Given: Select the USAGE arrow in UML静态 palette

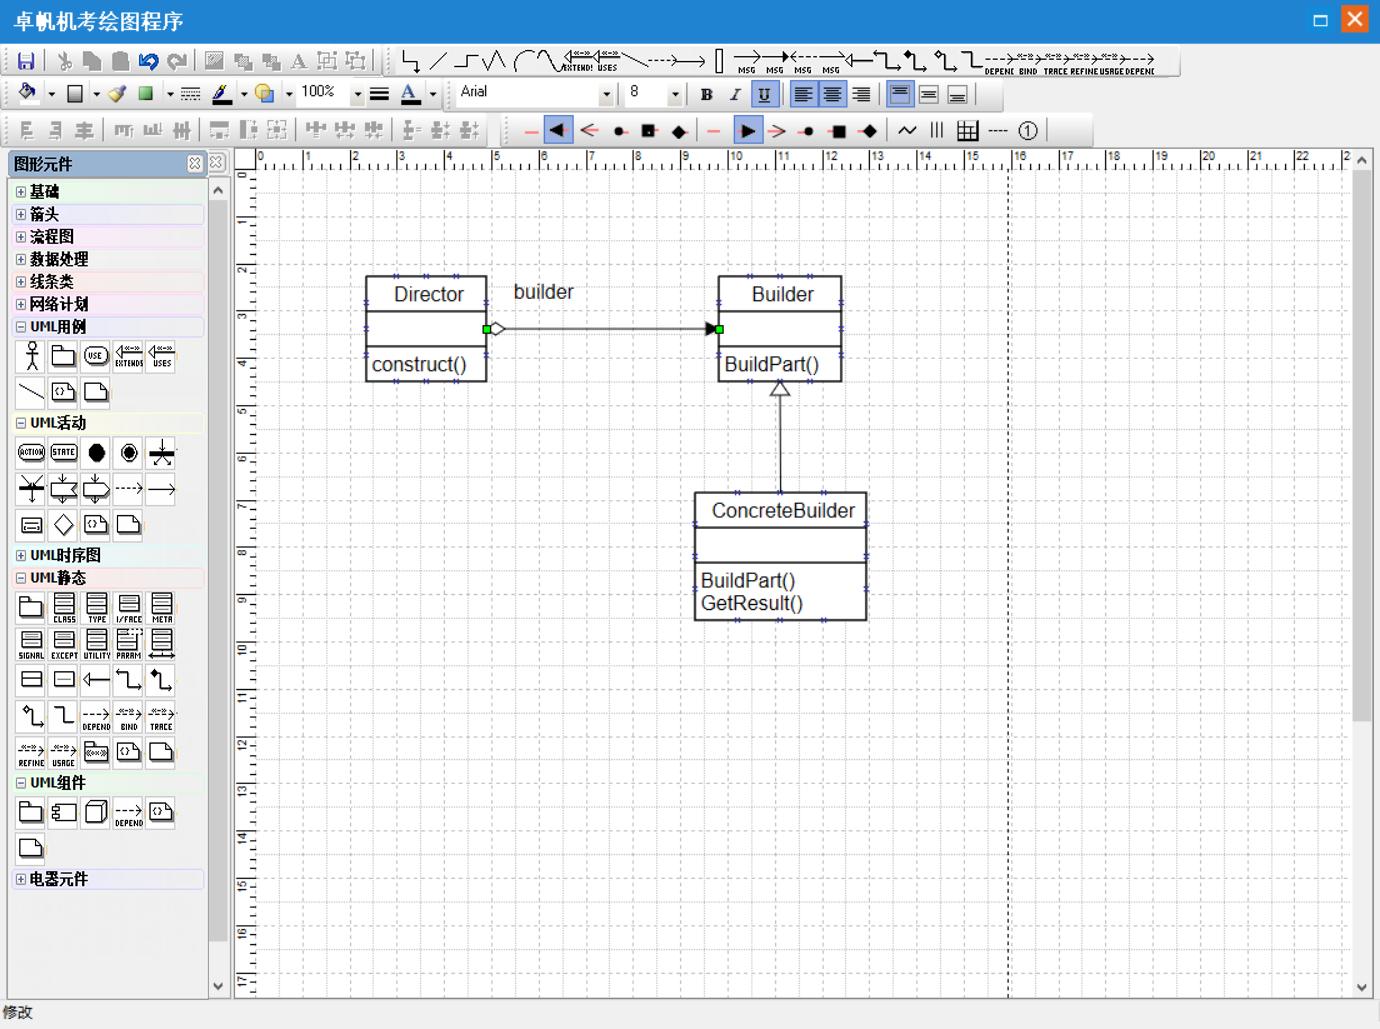Looking at the screenshot, I should 64,753.
